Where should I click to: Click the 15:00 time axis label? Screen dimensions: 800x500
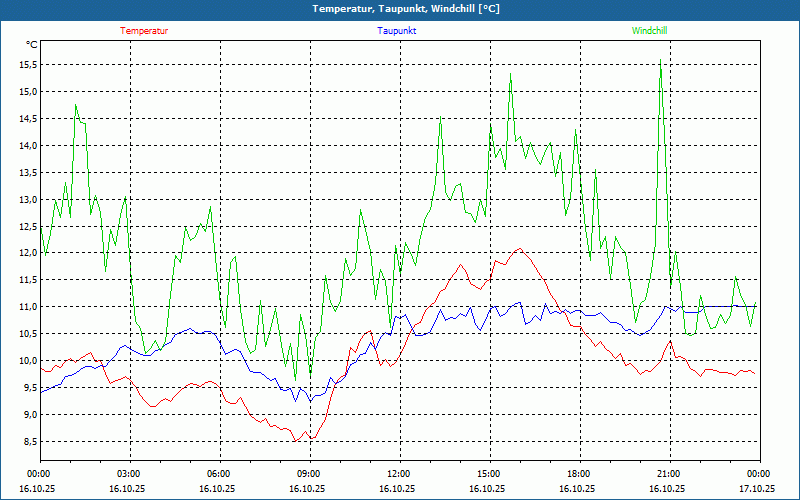tap(491, 474)
